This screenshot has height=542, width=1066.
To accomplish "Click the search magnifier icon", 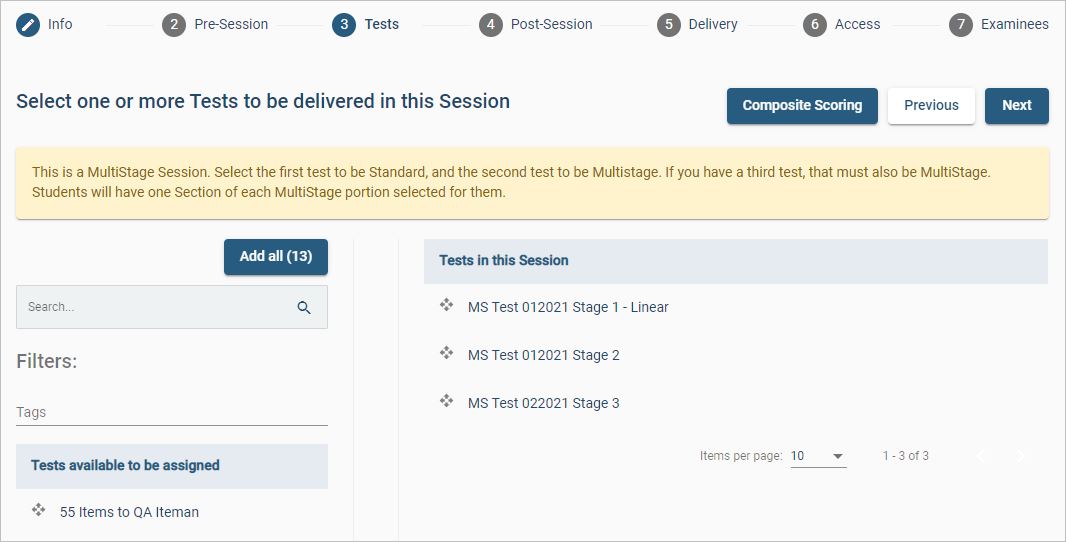I will tap(304, 308).
